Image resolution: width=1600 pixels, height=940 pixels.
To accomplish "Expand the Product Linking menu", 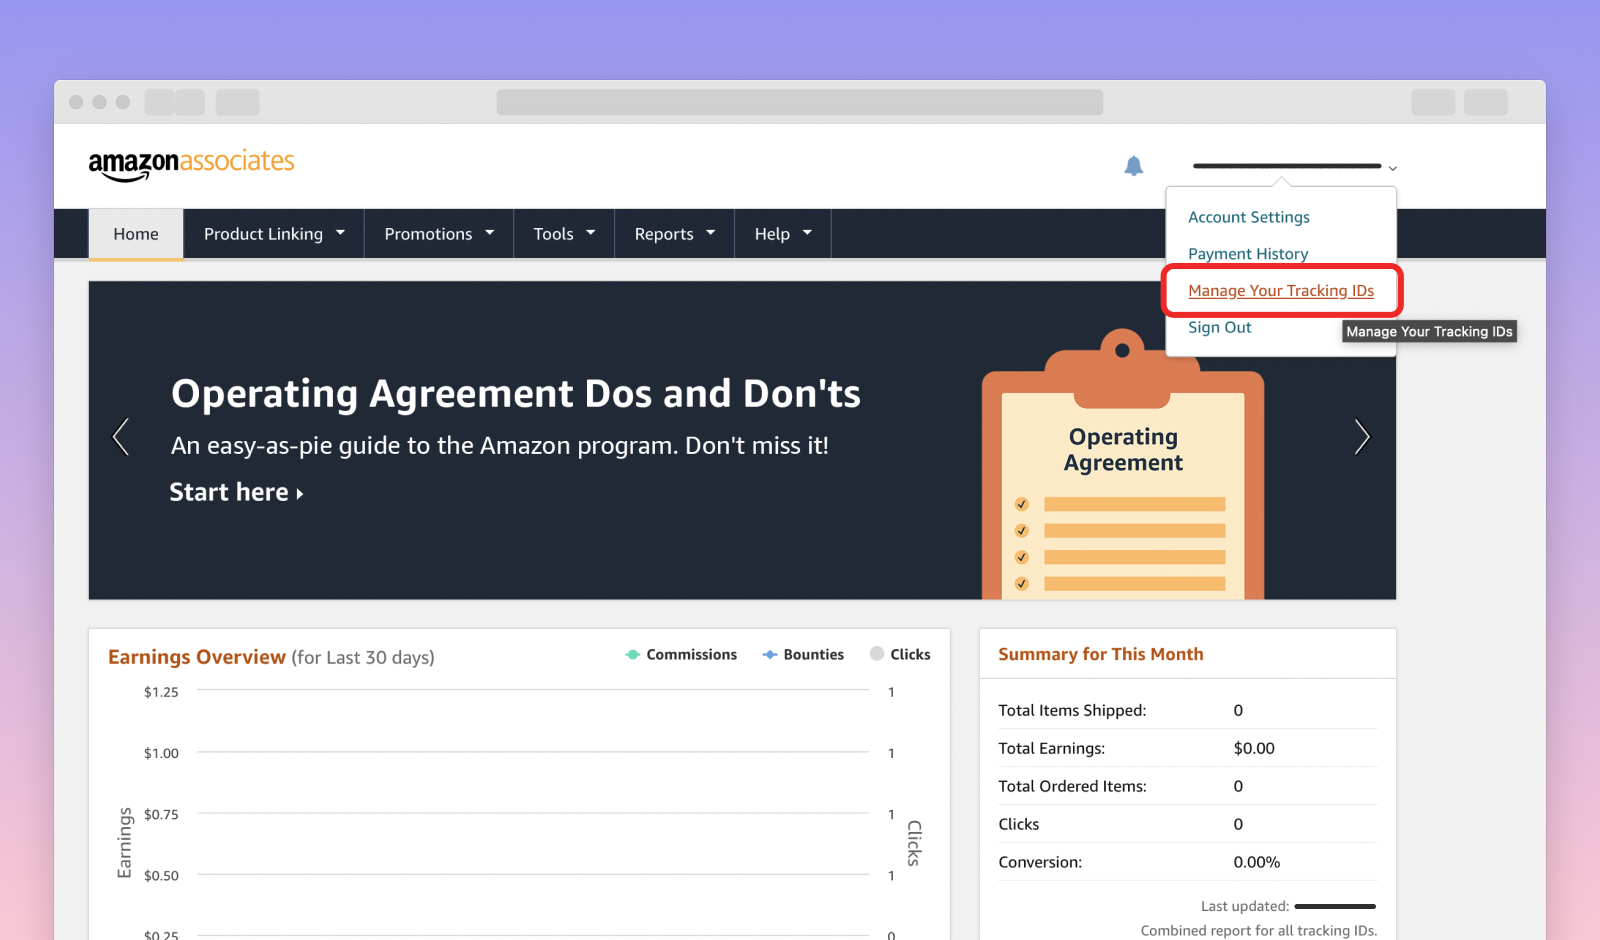I will coord(274,234).
